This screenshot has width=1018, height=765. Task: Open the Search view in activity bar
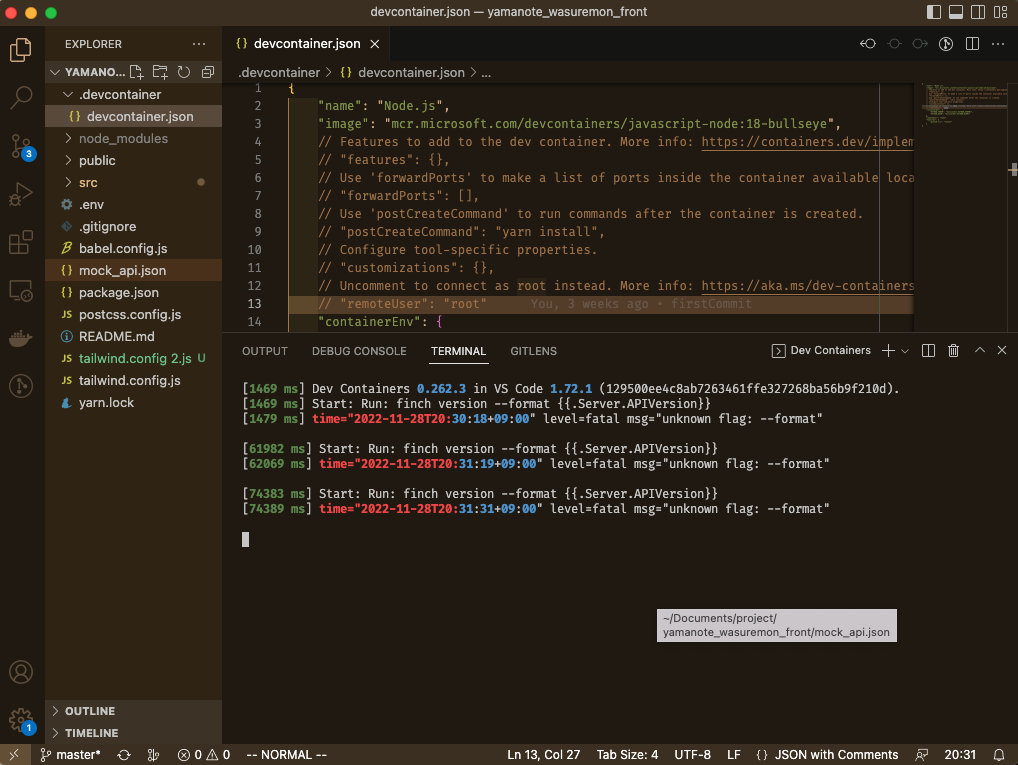tap(21, 98)
